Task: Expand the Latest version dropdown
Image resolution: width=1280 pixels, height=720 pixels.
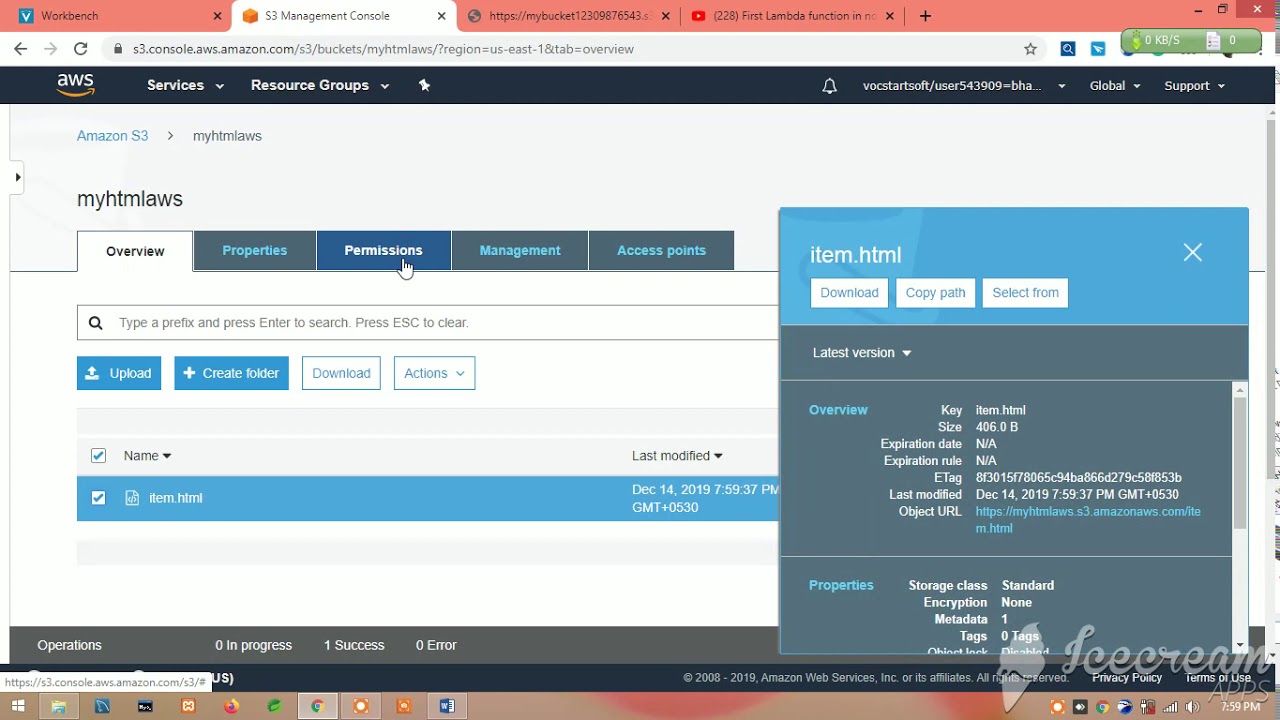Action: [x=862, y=352]
